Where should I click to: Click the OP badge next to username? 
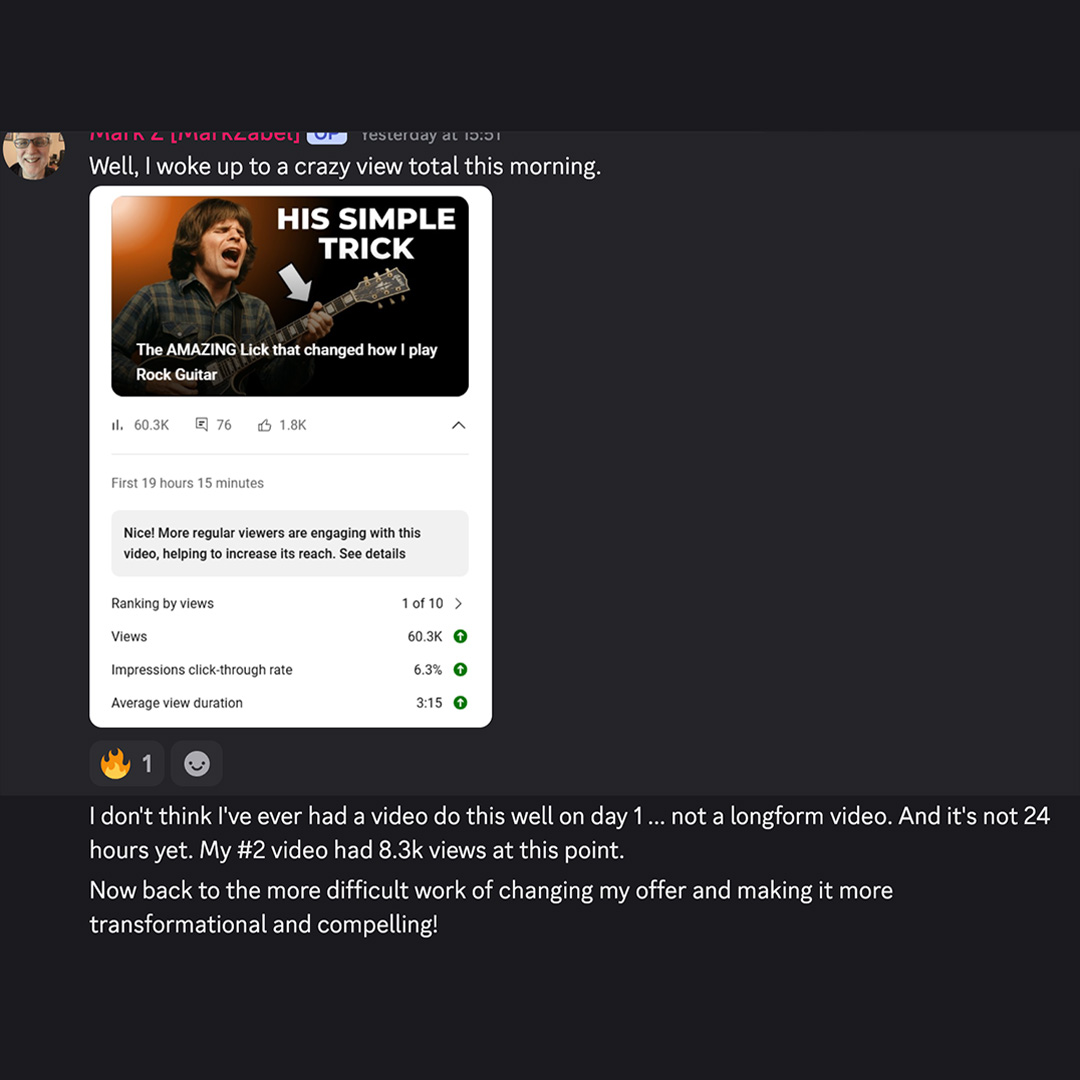click(326, 136)
